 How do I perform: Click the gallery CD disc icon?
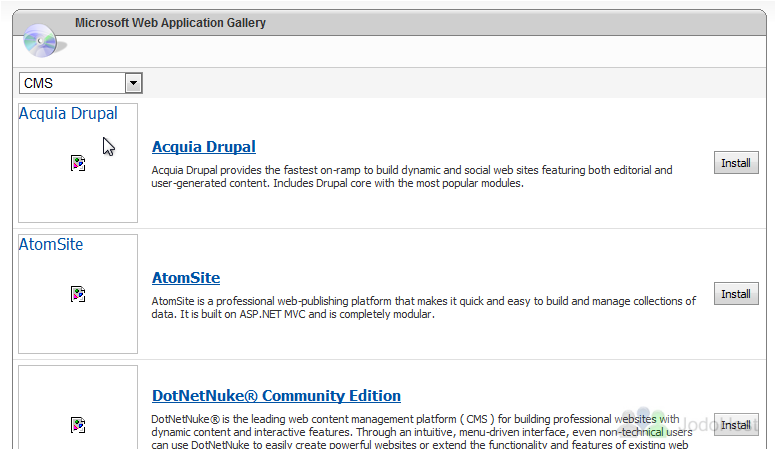click(43, 41)
